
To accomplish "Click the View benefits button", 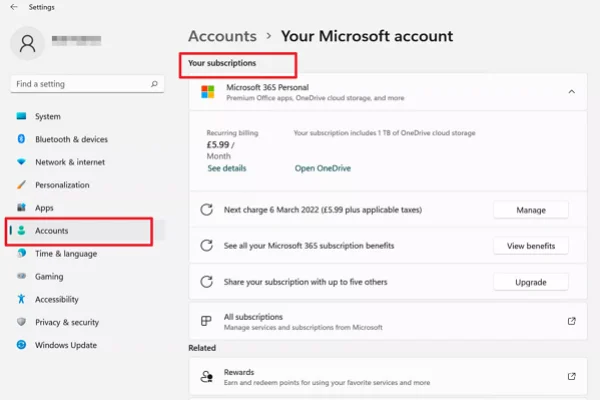I will pos(530,246).
